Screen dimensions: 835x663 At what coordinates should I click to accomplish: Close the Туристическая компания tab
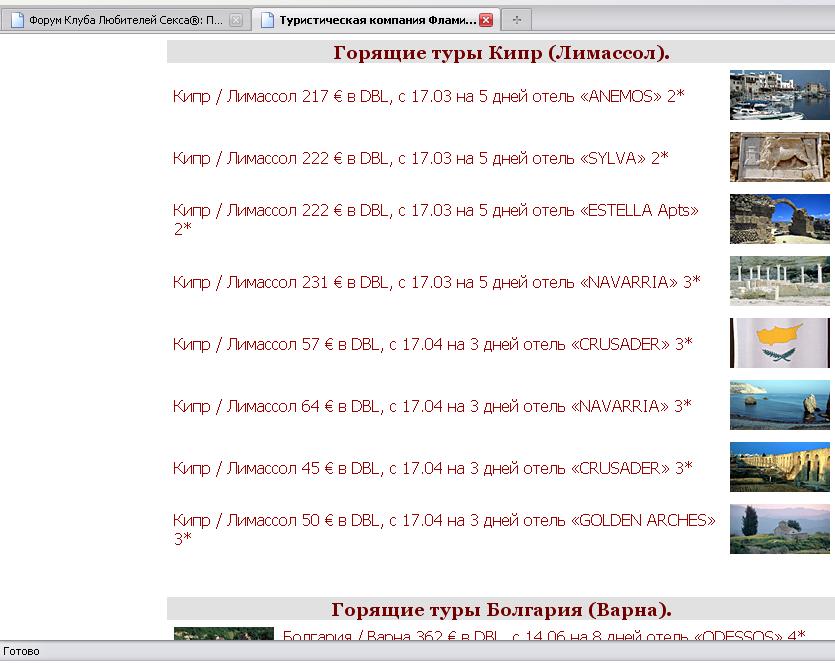pos(486,20)
